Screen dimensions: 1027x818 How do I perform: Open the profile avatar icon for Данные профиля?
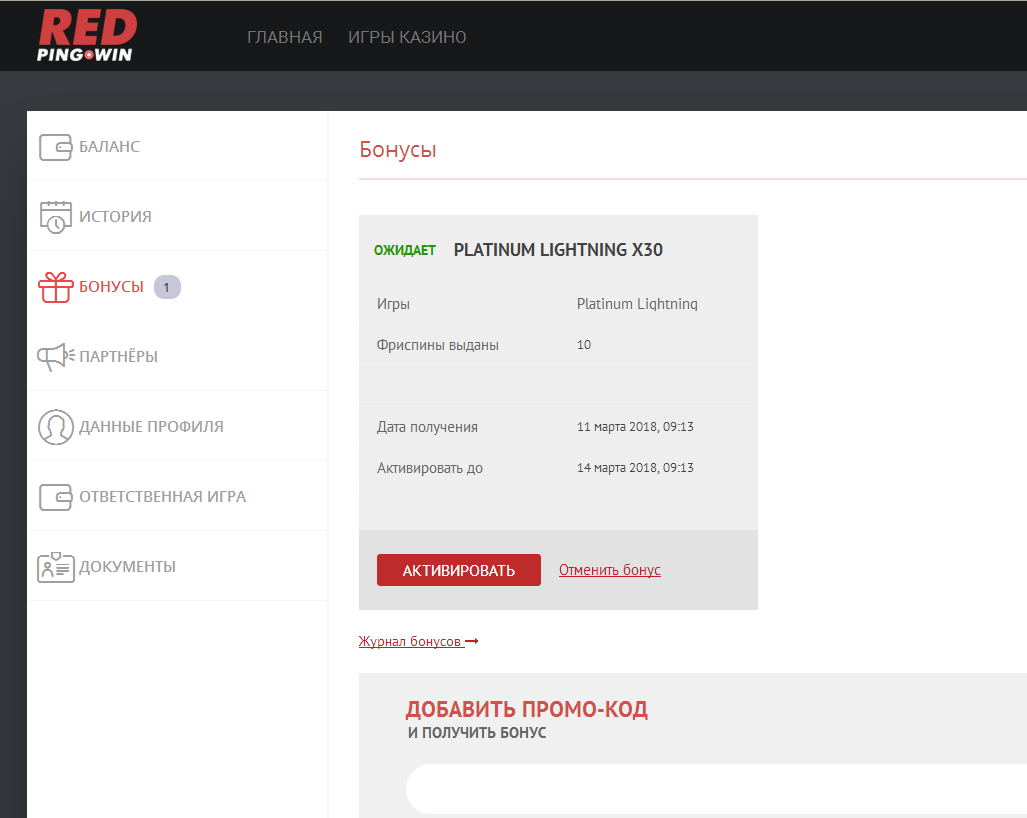55,427
